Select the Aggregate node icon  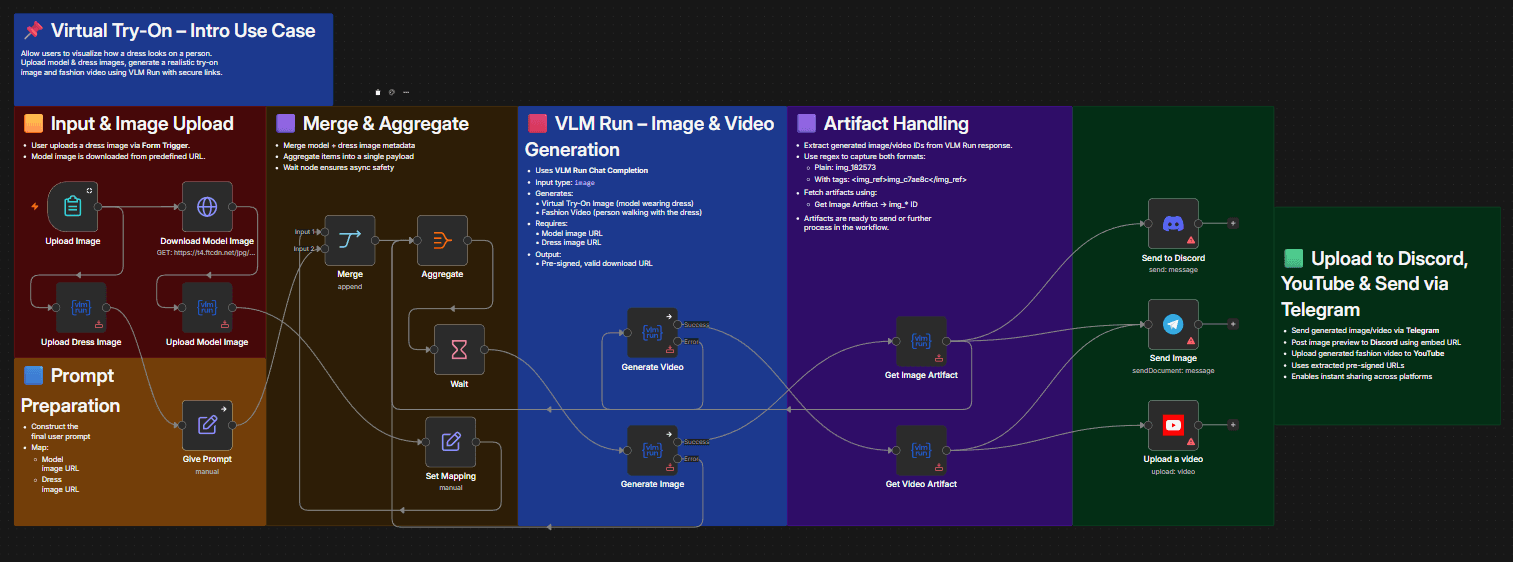point(442,240)
